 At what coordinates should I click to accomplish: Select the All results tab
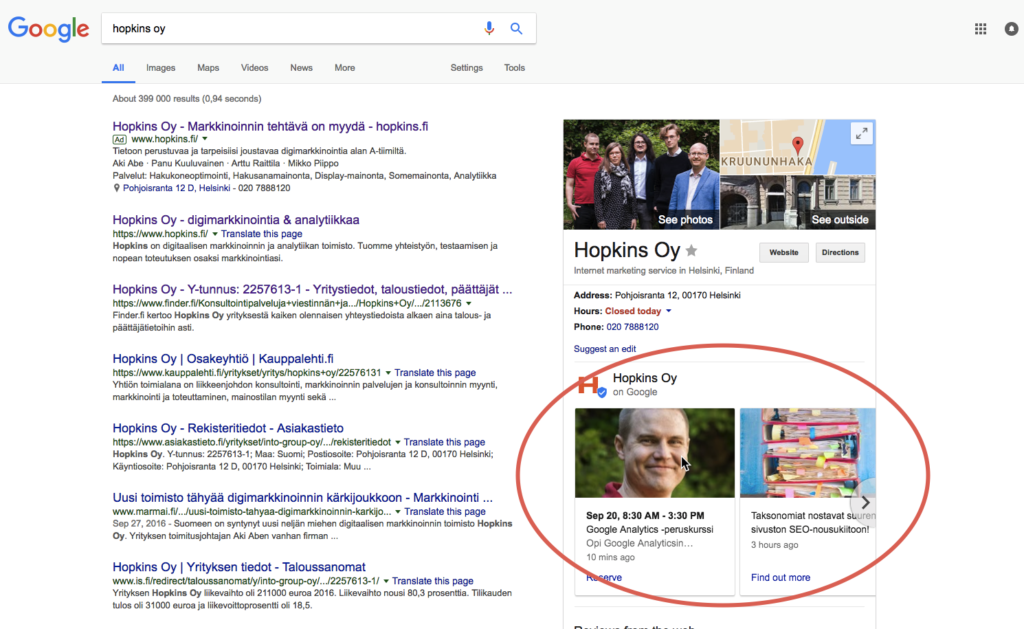(x=118, y=68)
